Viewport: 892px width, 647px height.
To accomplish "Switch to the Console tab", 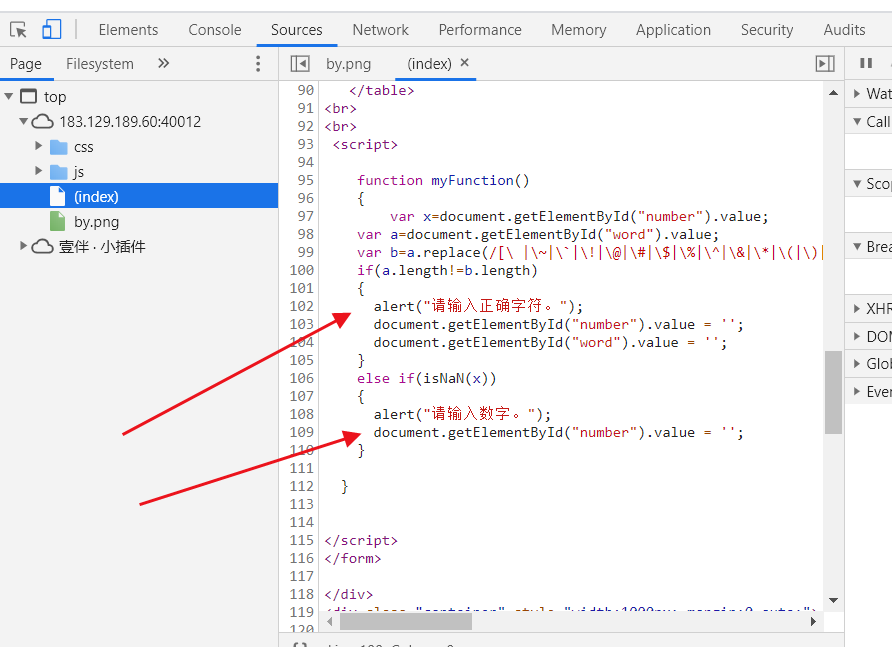I will click(214, 30).
